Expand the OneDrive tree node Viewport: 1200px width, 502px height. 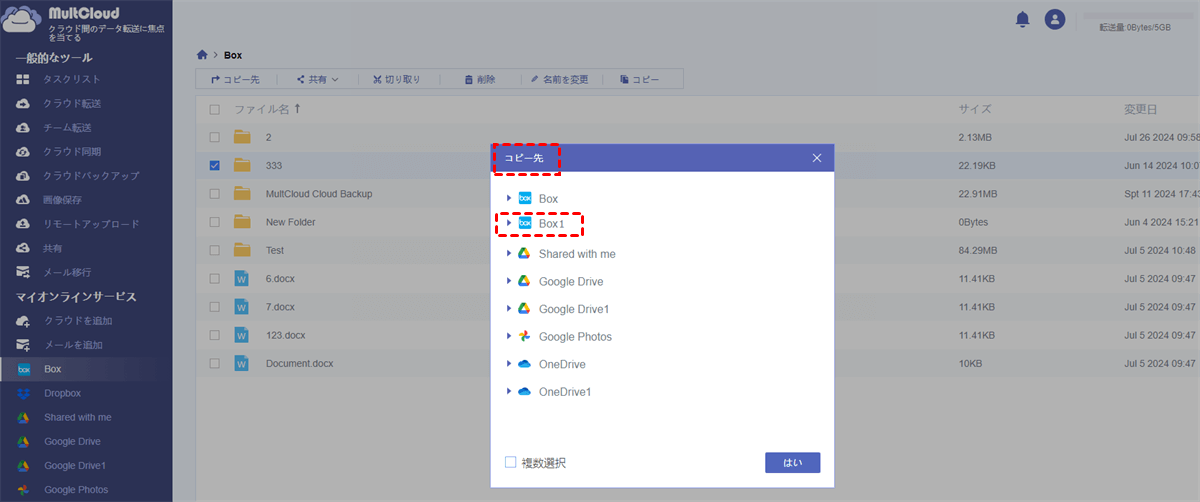[509, 364]
